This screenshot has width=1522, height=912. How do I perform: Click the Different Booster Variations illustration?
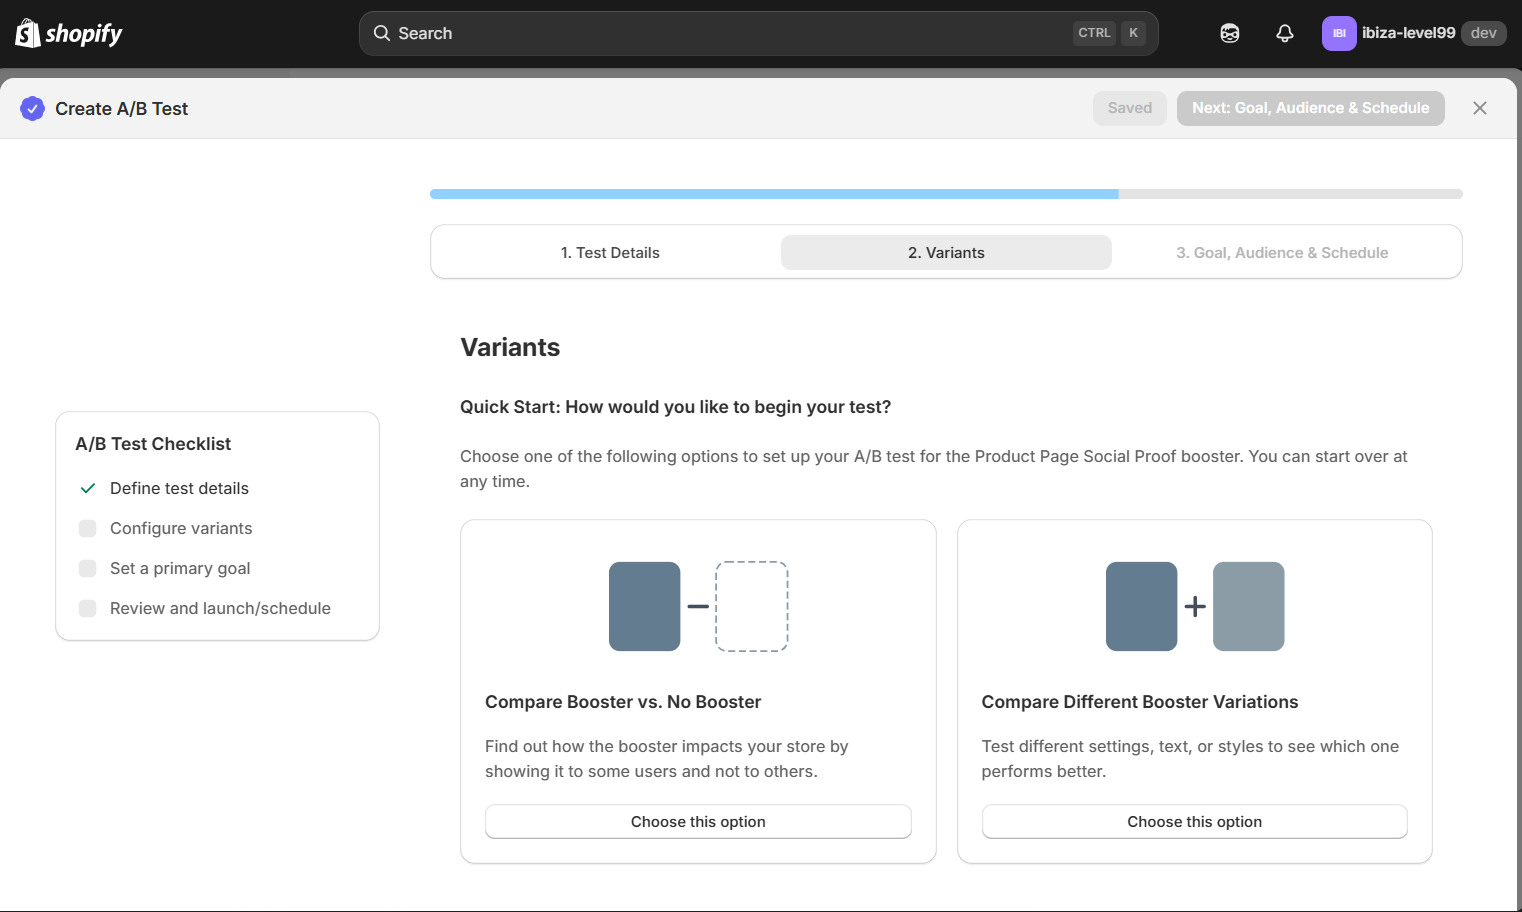[1194, 606]
